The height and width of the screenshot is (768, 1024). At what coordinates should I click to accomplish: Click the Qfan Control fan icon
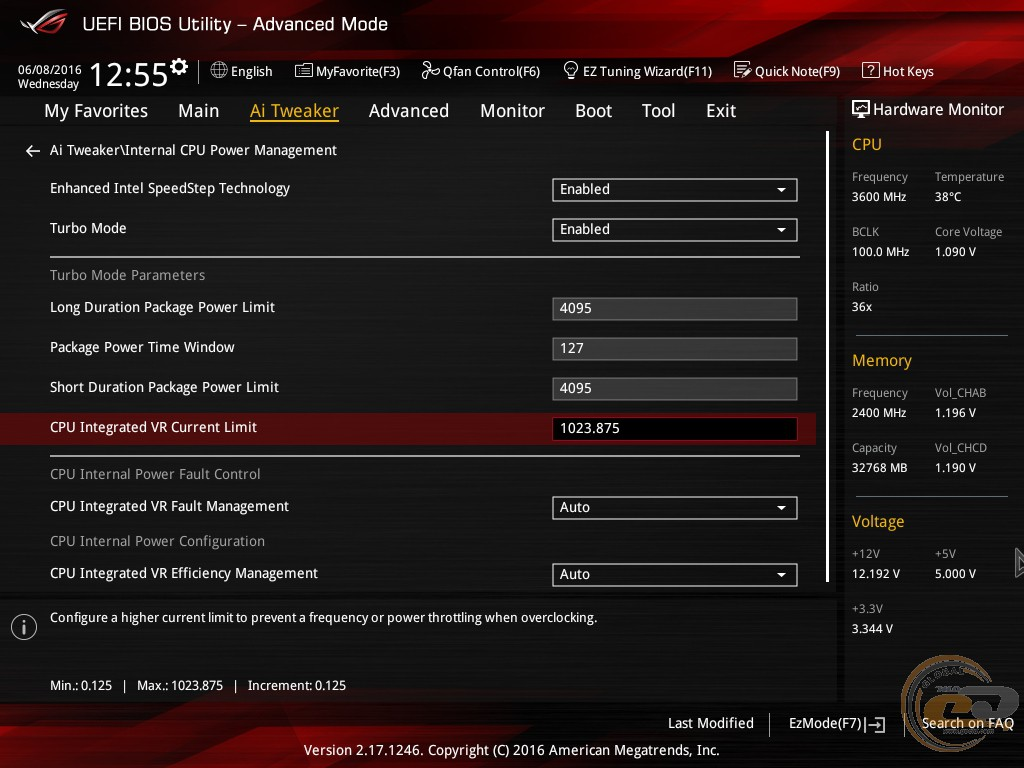430,70
